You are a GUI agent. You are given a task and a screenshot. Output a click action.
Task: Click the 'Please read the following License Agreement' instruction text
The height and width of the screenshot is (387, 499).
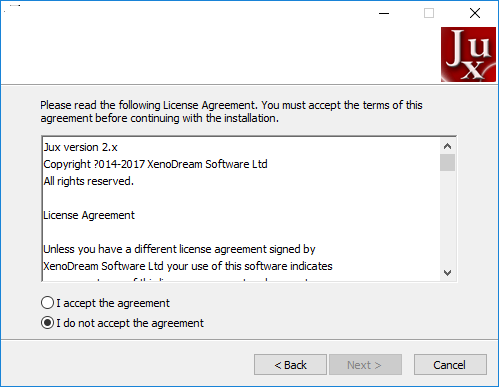tap(231, 112)
